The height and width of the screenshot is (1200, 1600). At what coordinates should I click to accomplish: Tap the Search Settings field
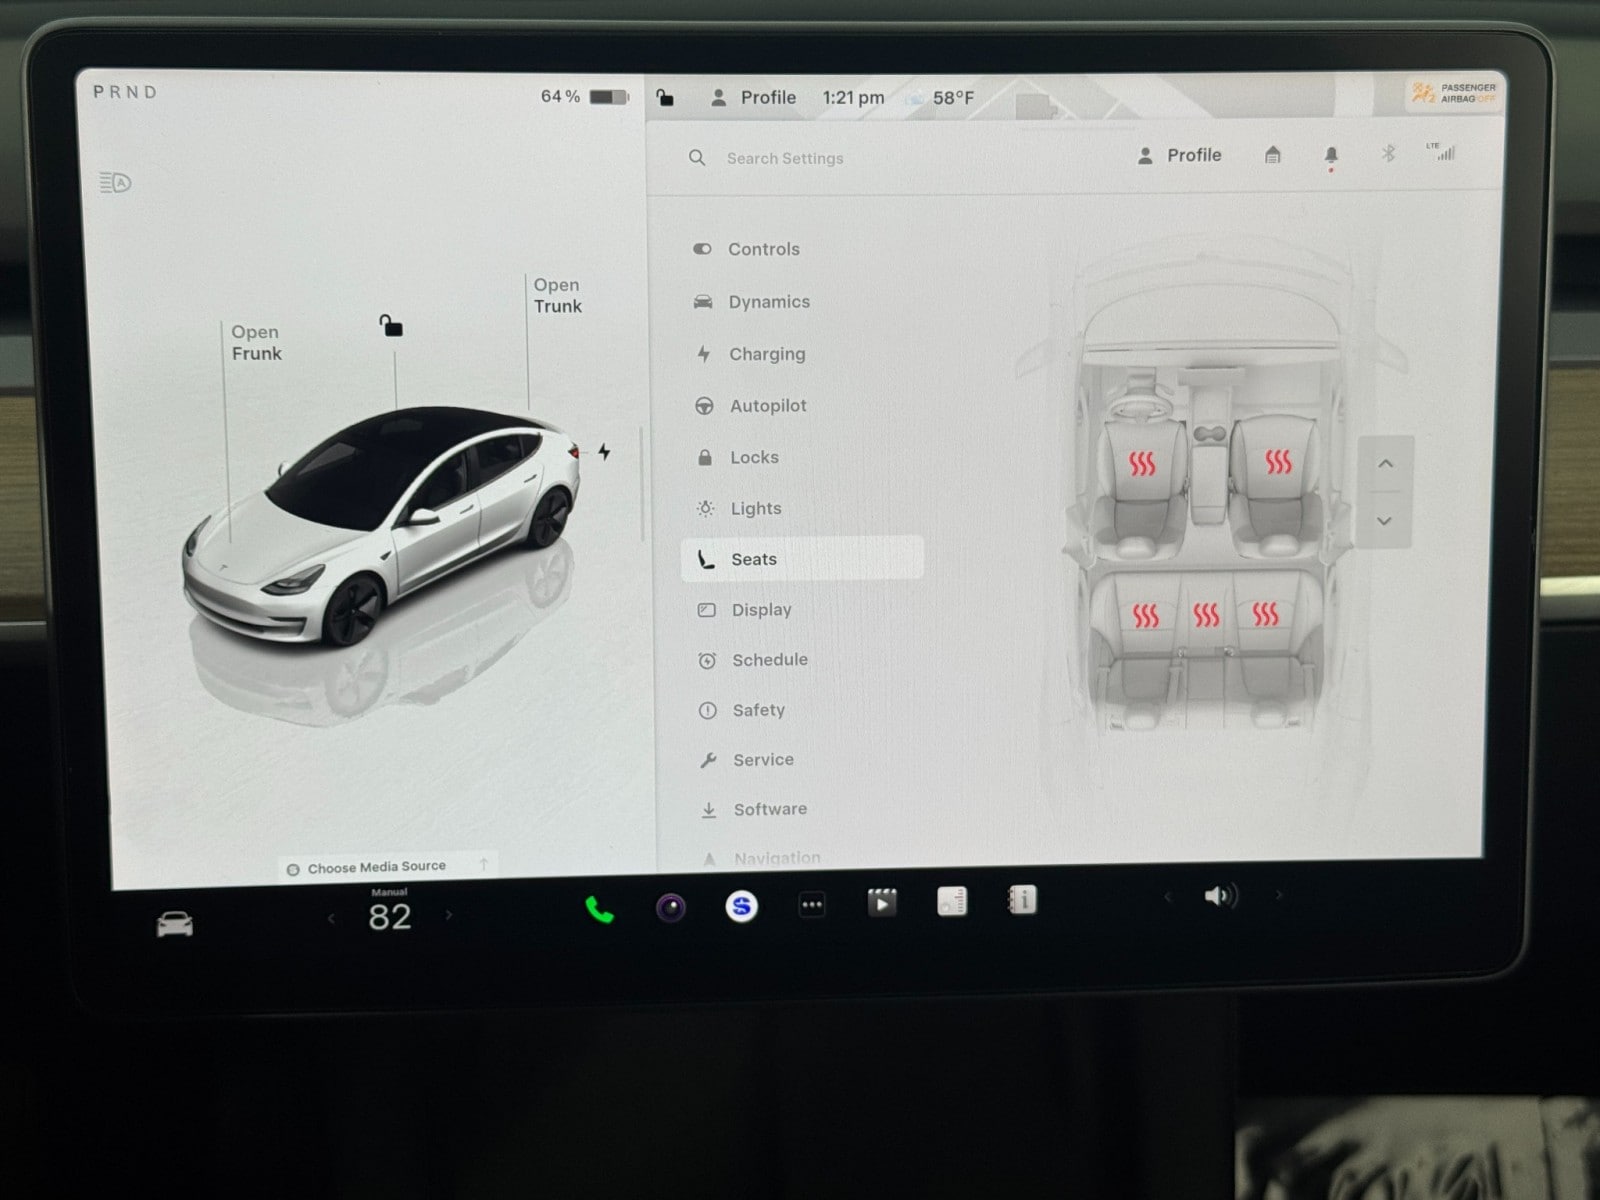coord(785,158)
